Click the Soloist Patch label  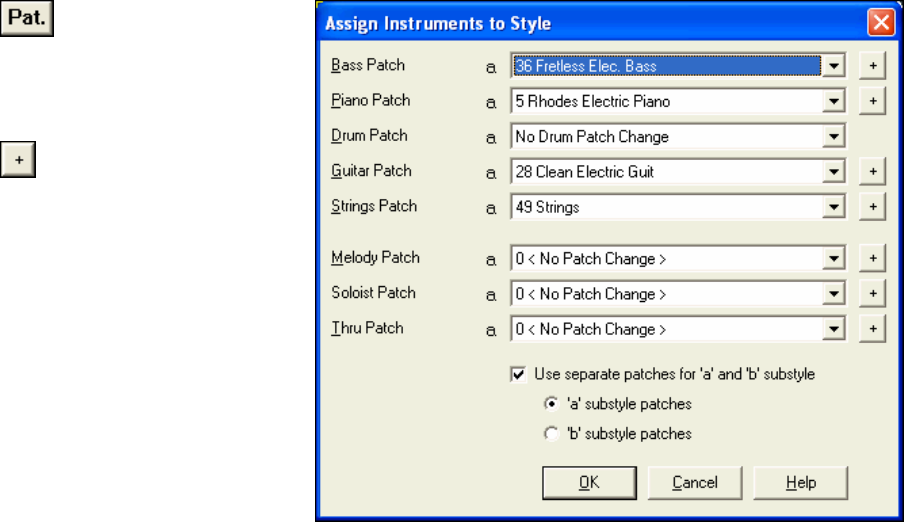tap(373, 293)
